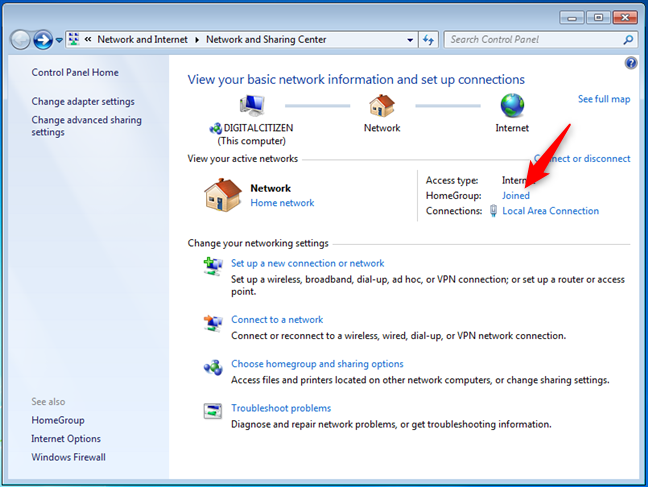Open the recent pages dropdown arrow
Viewport: 648px width, 487px height.
click(59, 40)
